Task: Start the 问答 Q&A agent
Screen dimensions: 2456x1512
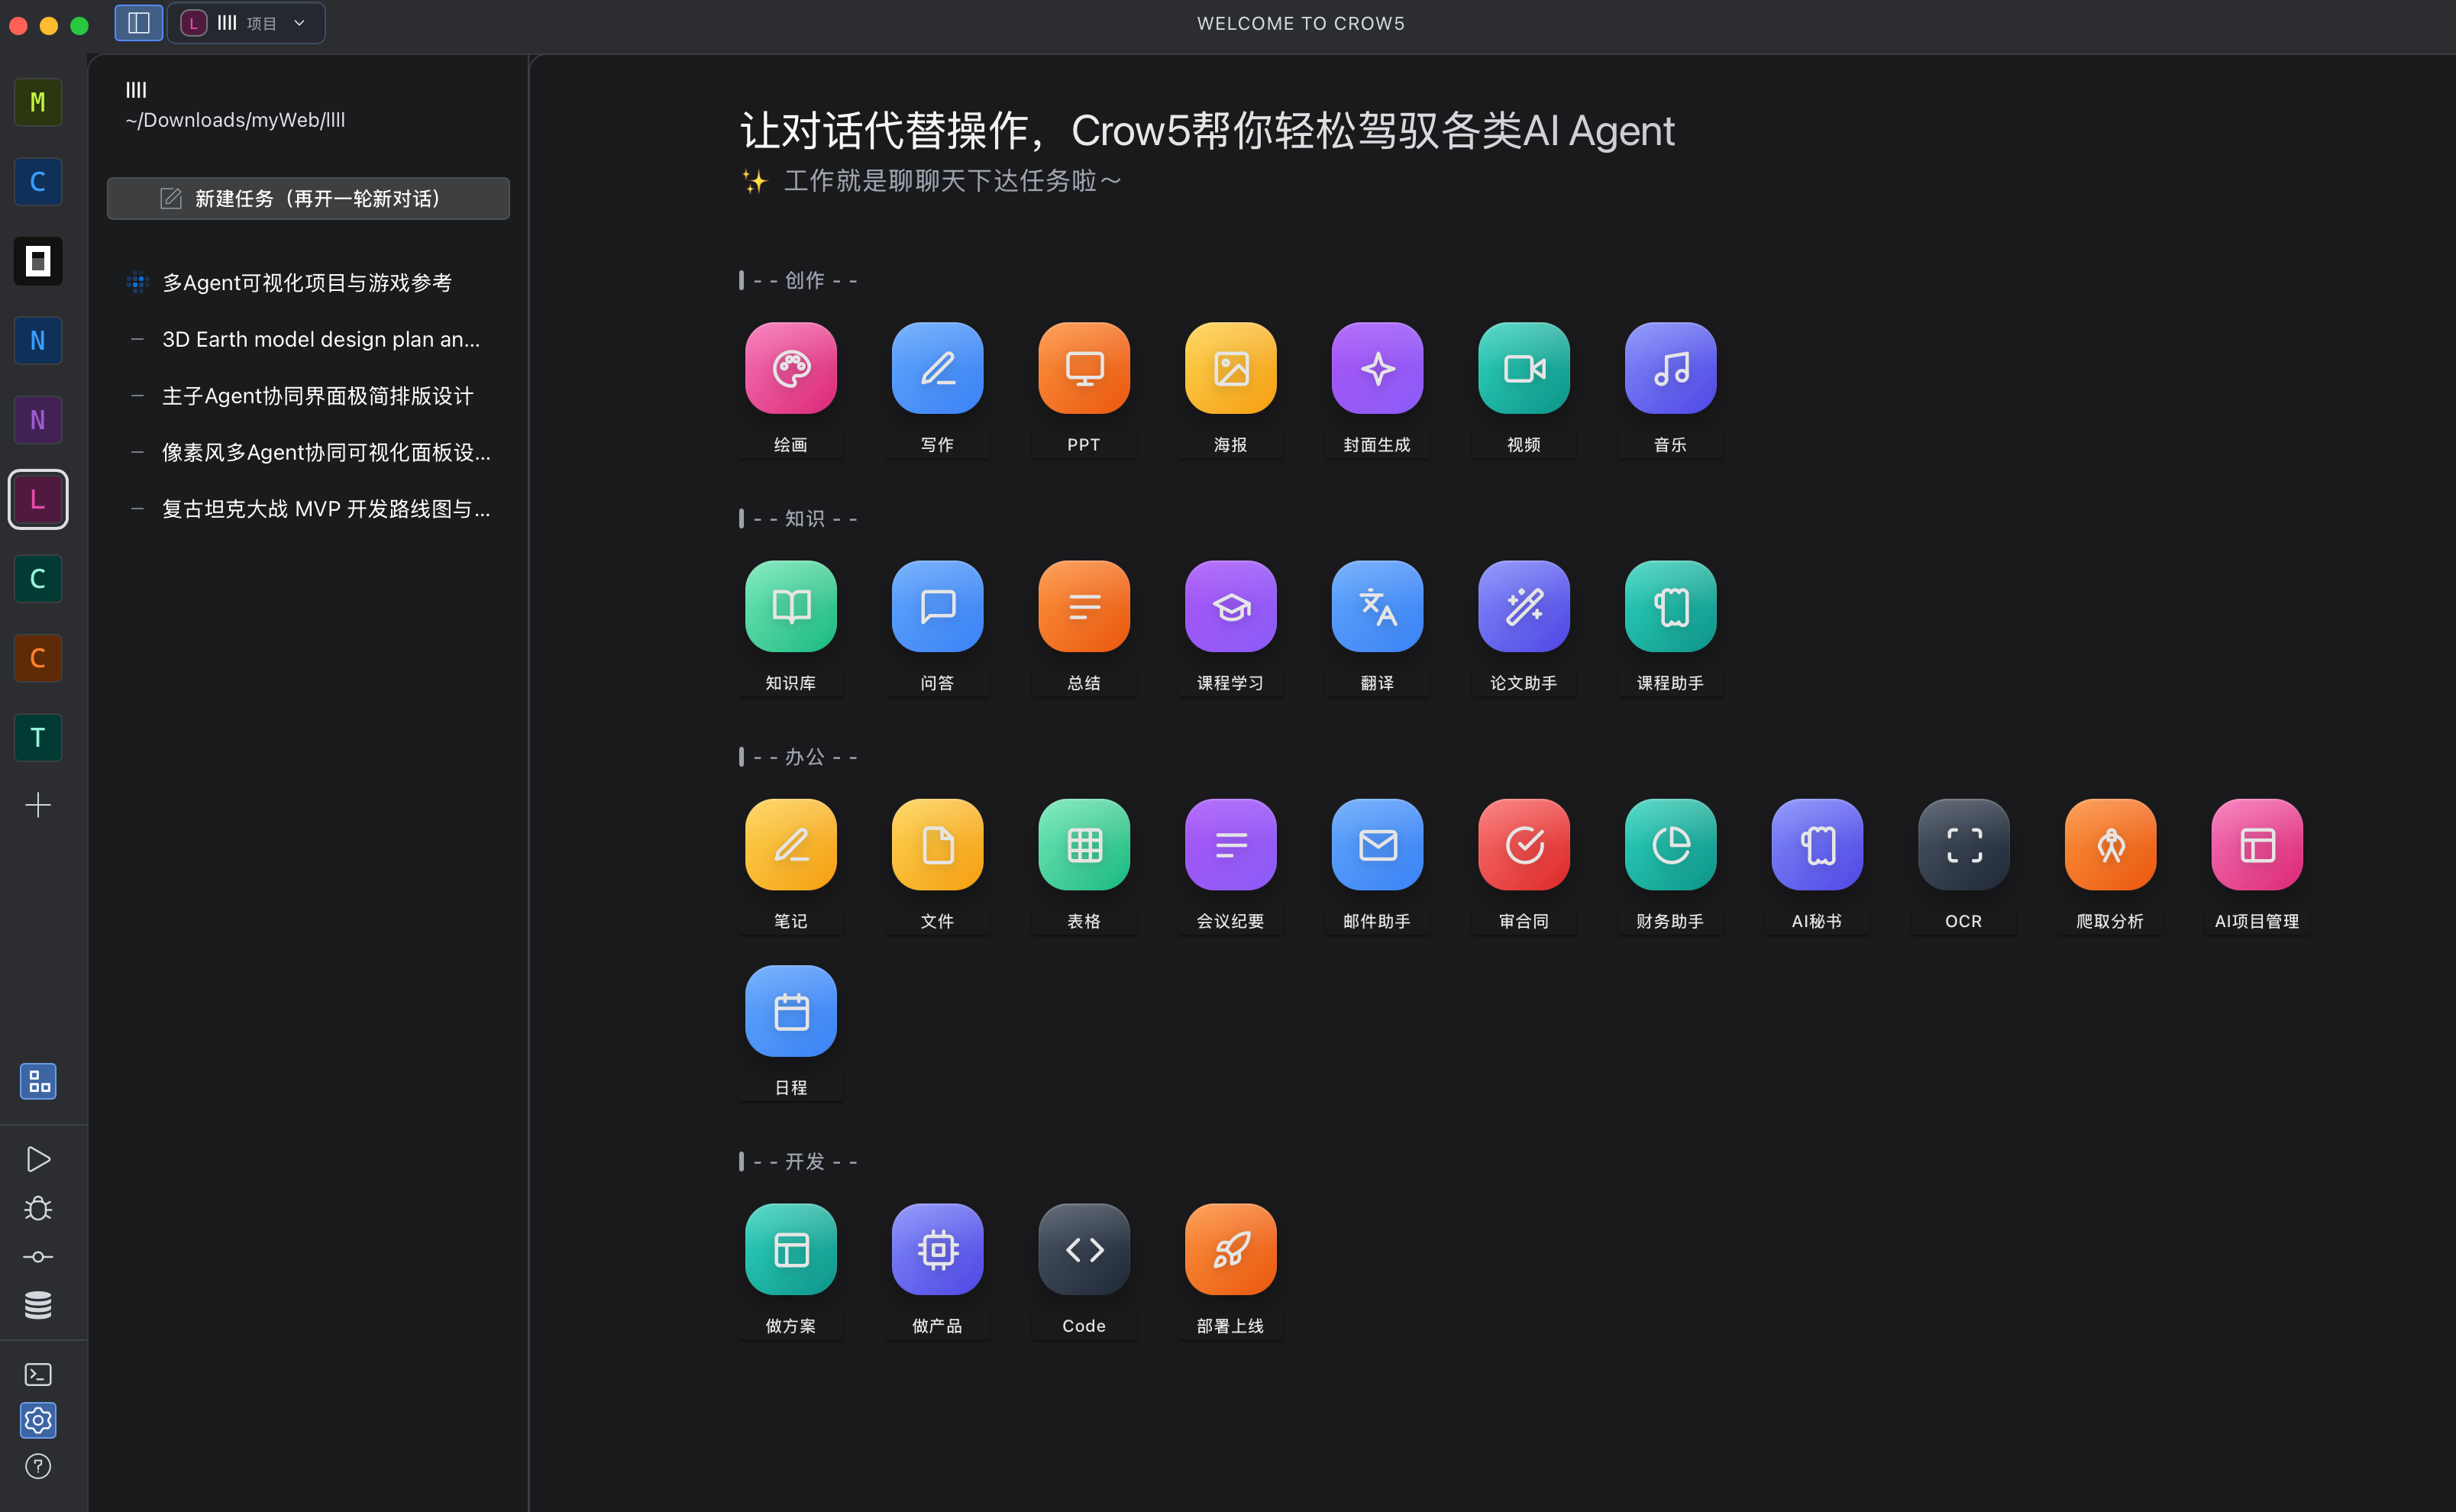Action: point(937,606)
